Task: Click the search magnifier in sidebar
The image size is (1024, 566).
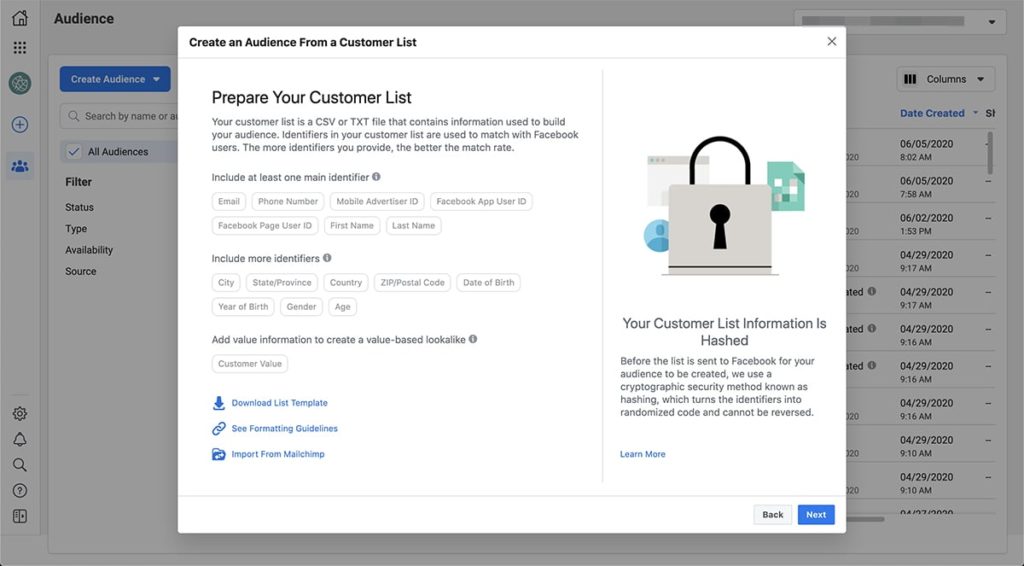Action: pos(20,465)
